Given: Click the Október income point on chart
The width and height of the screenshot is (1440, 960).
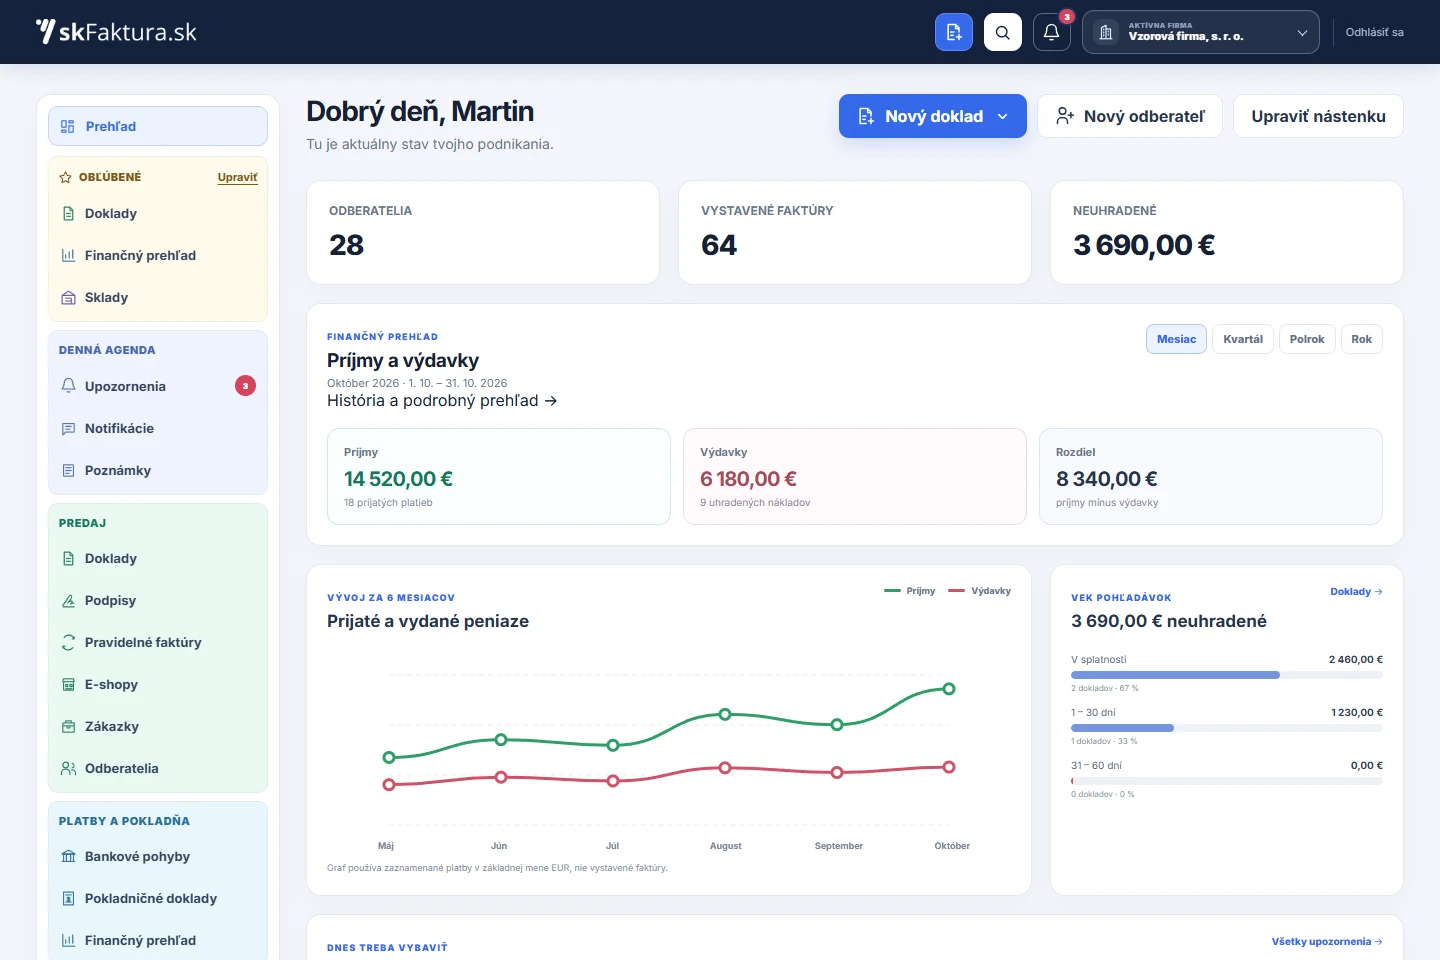Looking at the screenshot, I should click(x=949, y=689).
